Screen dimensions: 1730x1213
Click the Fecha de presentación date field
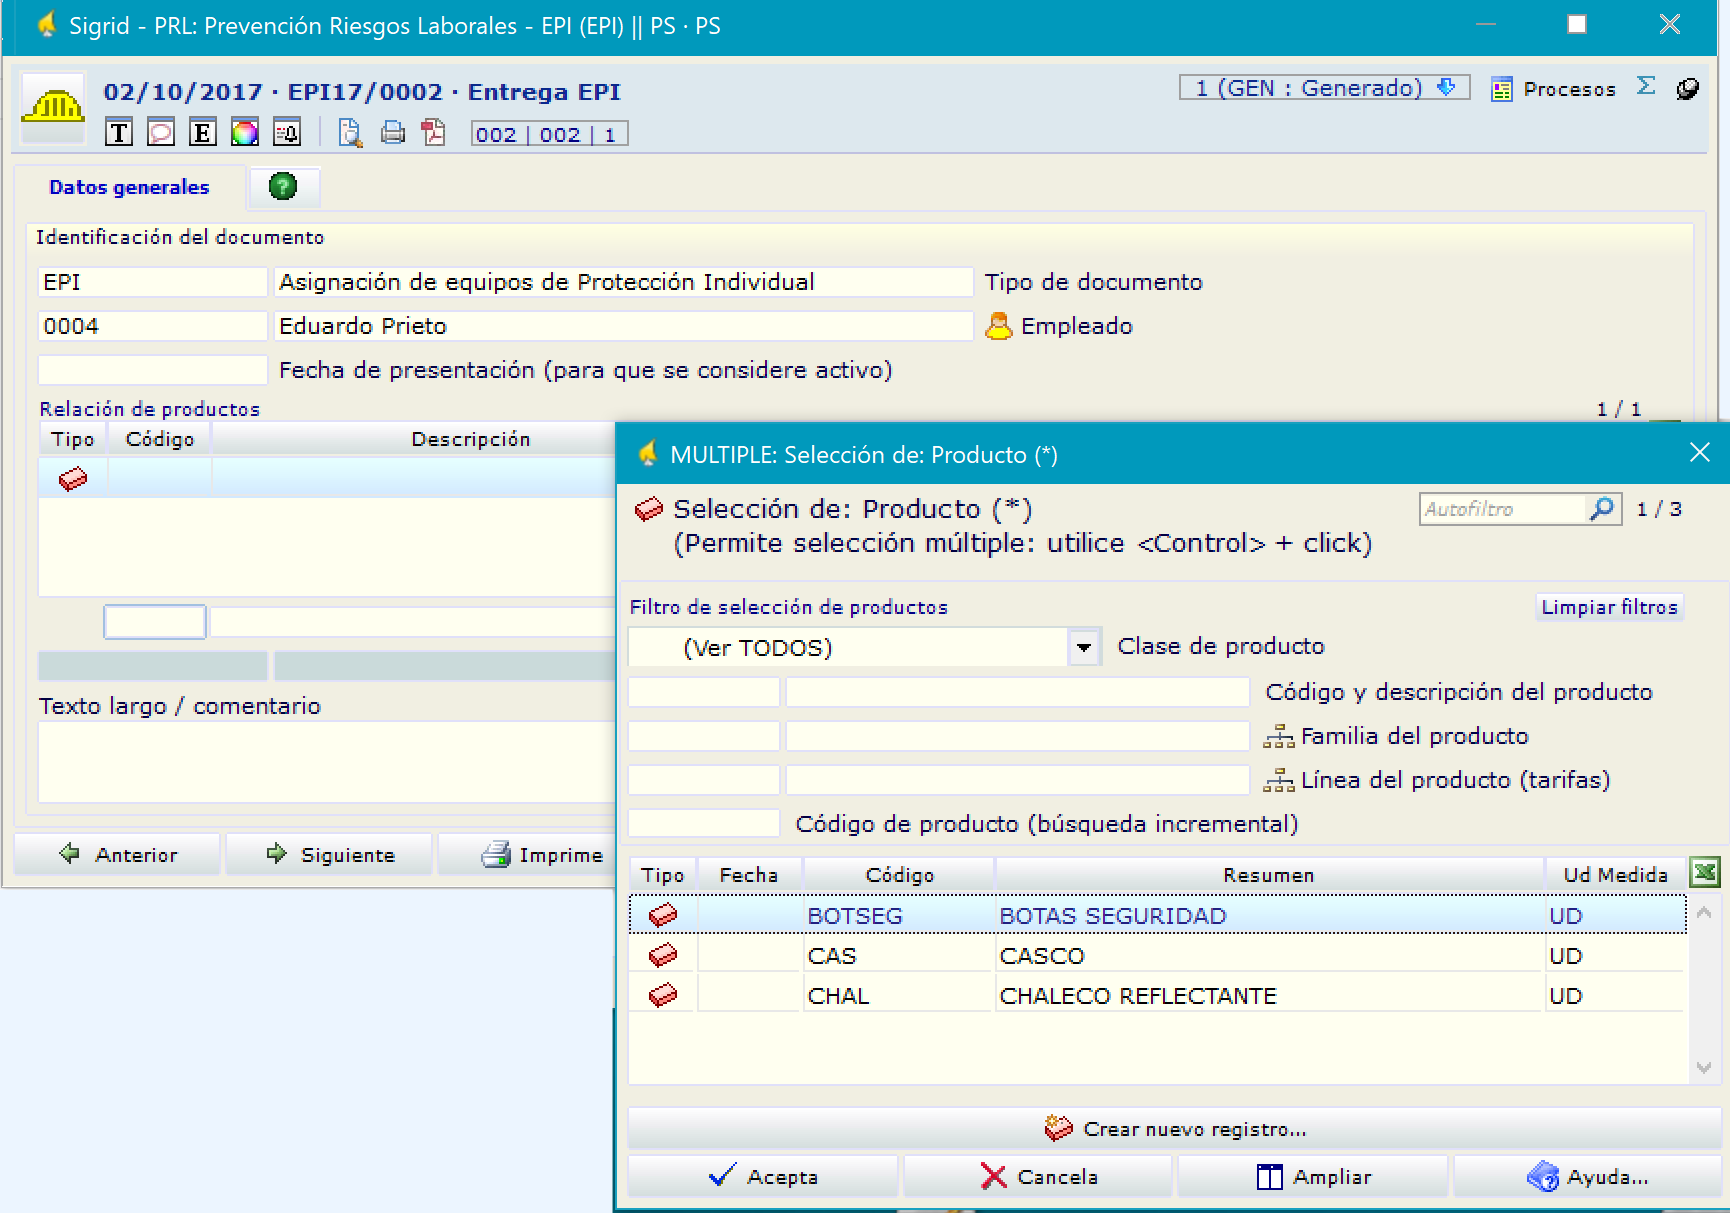point(153,370)
